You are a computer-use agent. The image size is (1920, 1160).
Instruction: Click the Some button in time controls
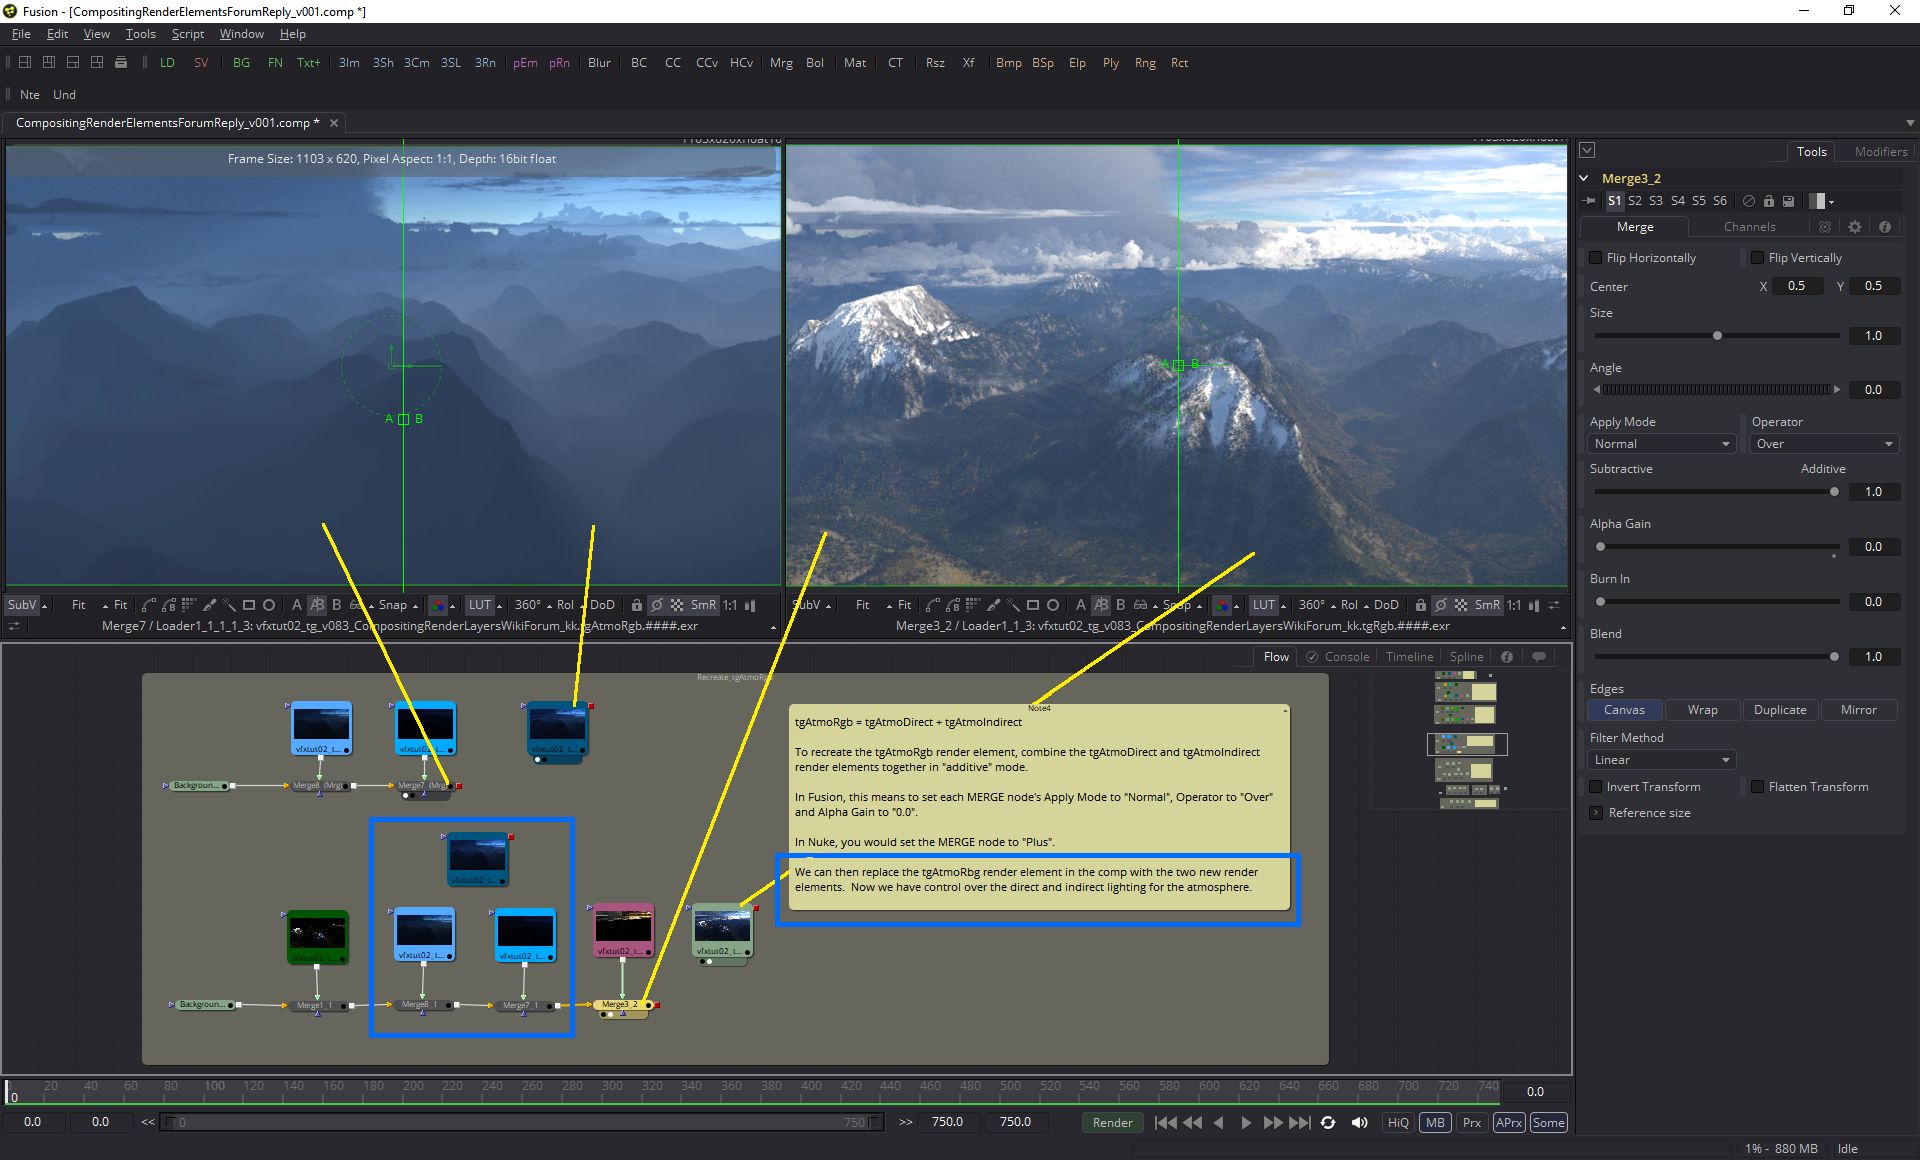[x=1548, y=1122]
